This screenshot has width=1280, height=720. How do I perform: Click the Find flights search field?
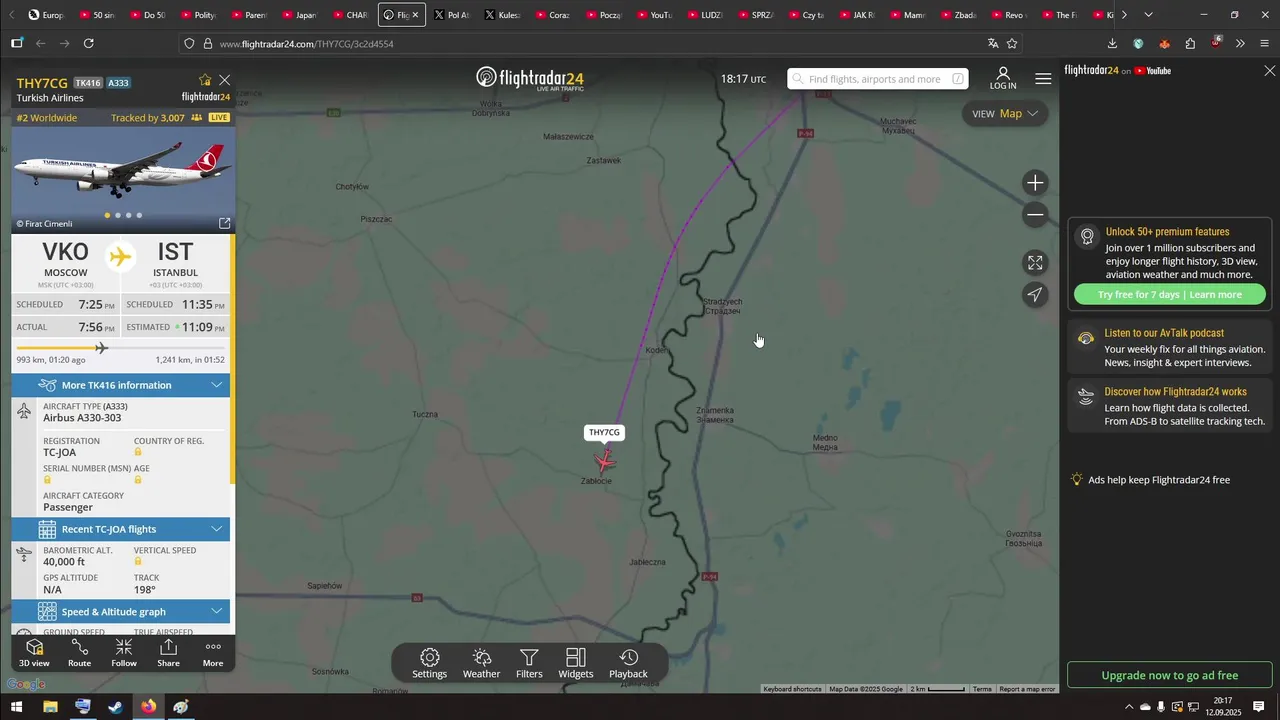877,79
